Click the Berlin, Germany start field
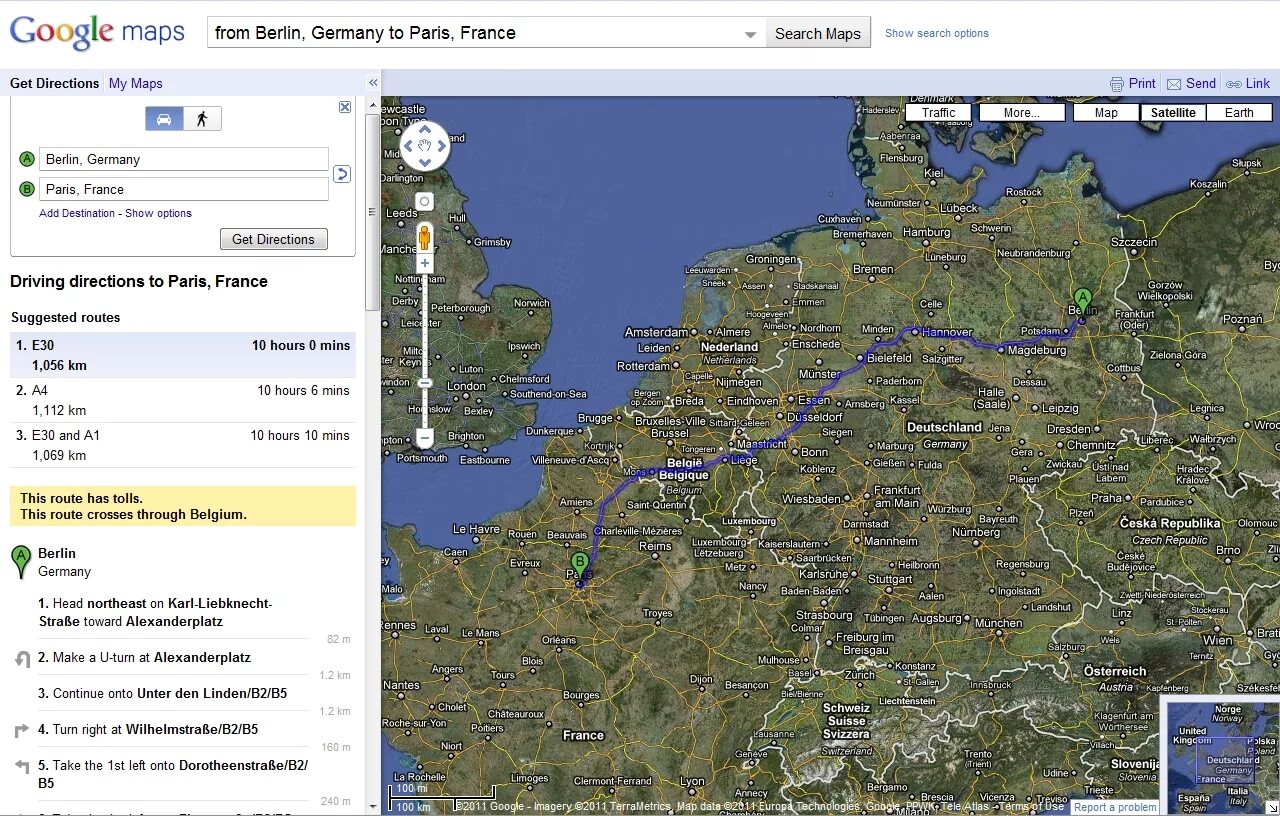Viewport: 1280px width, 816px height. coord(184,159)
